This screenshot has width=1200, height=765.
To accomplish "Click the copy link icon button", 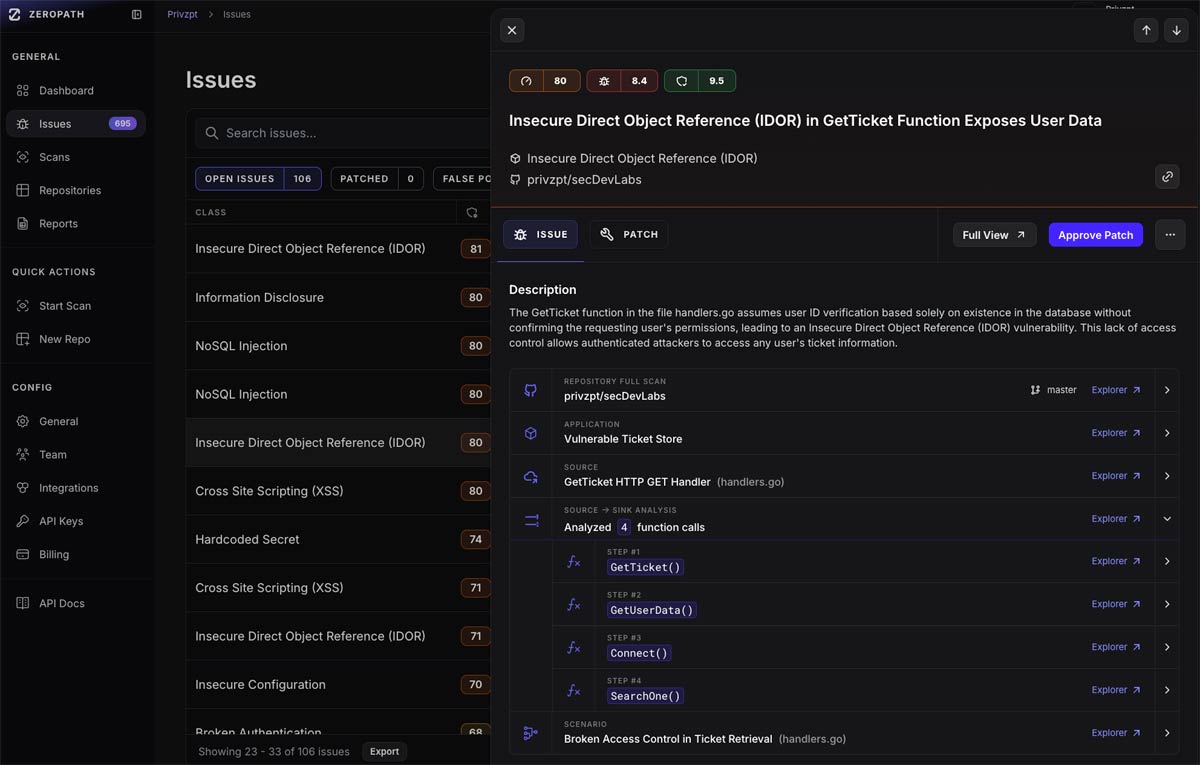I will [x=1167, y=177].
